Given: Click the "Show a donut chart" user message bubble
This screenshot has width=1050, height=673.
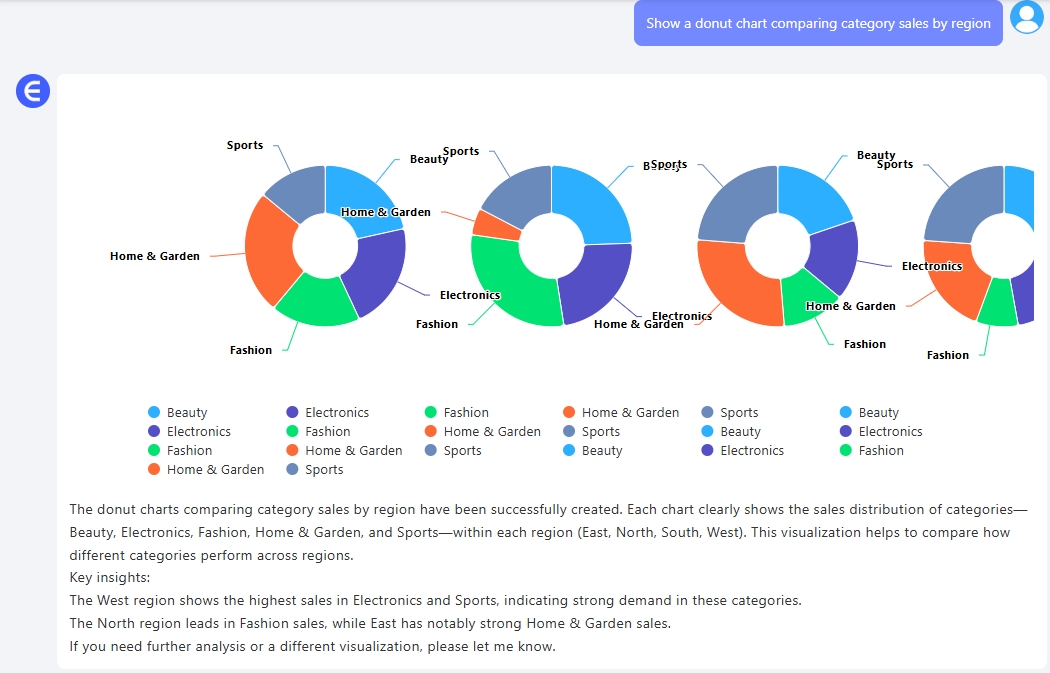Looking at the screenshot, I should pos(818,24).
